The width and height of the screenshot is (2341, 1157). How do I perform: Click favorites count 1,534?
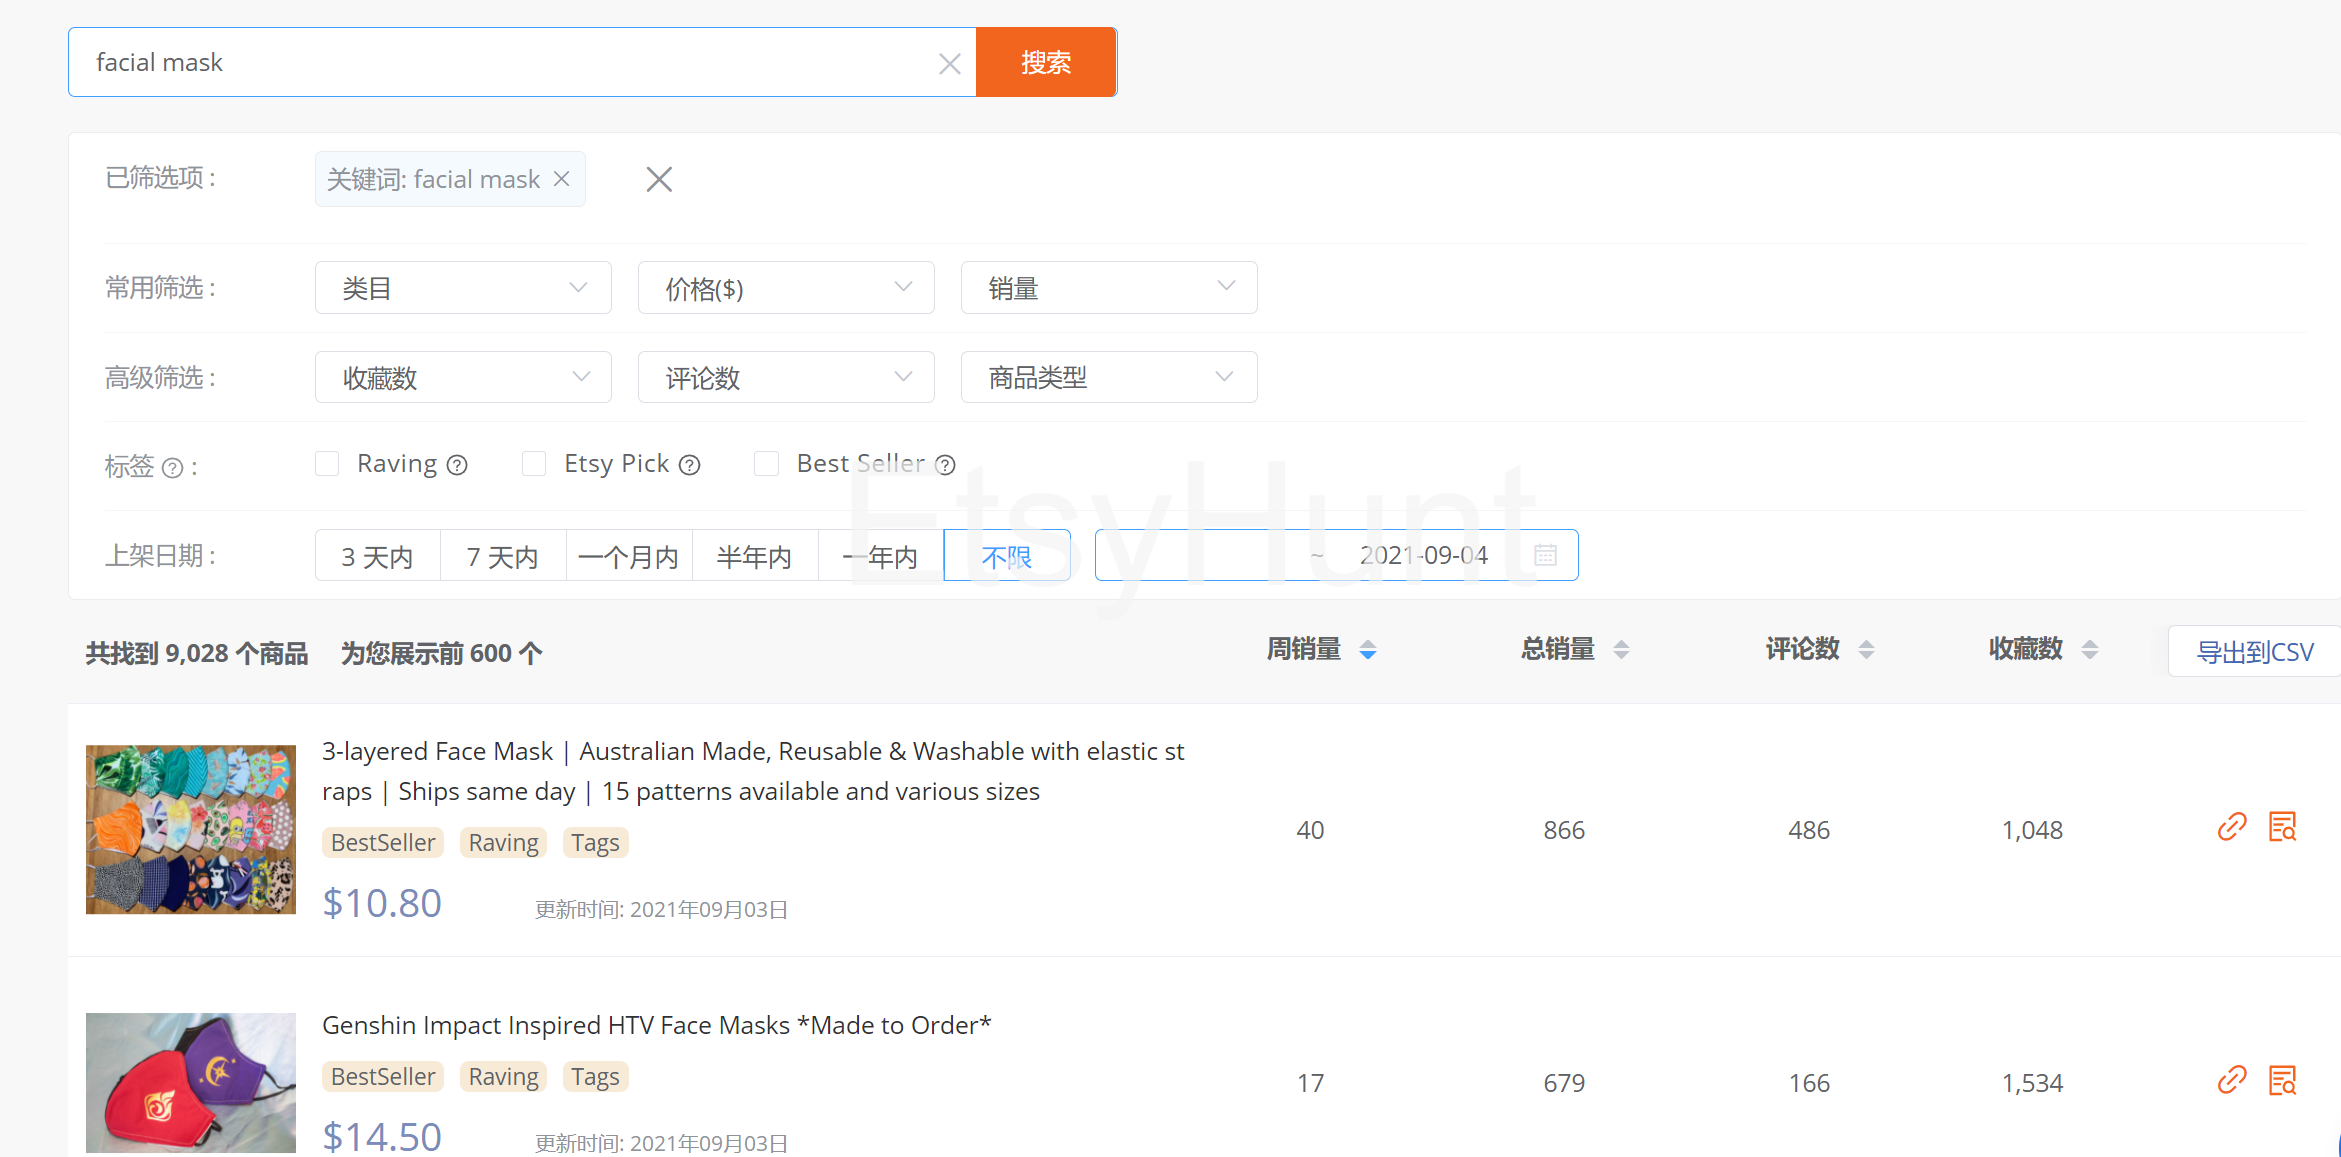2032,1083
